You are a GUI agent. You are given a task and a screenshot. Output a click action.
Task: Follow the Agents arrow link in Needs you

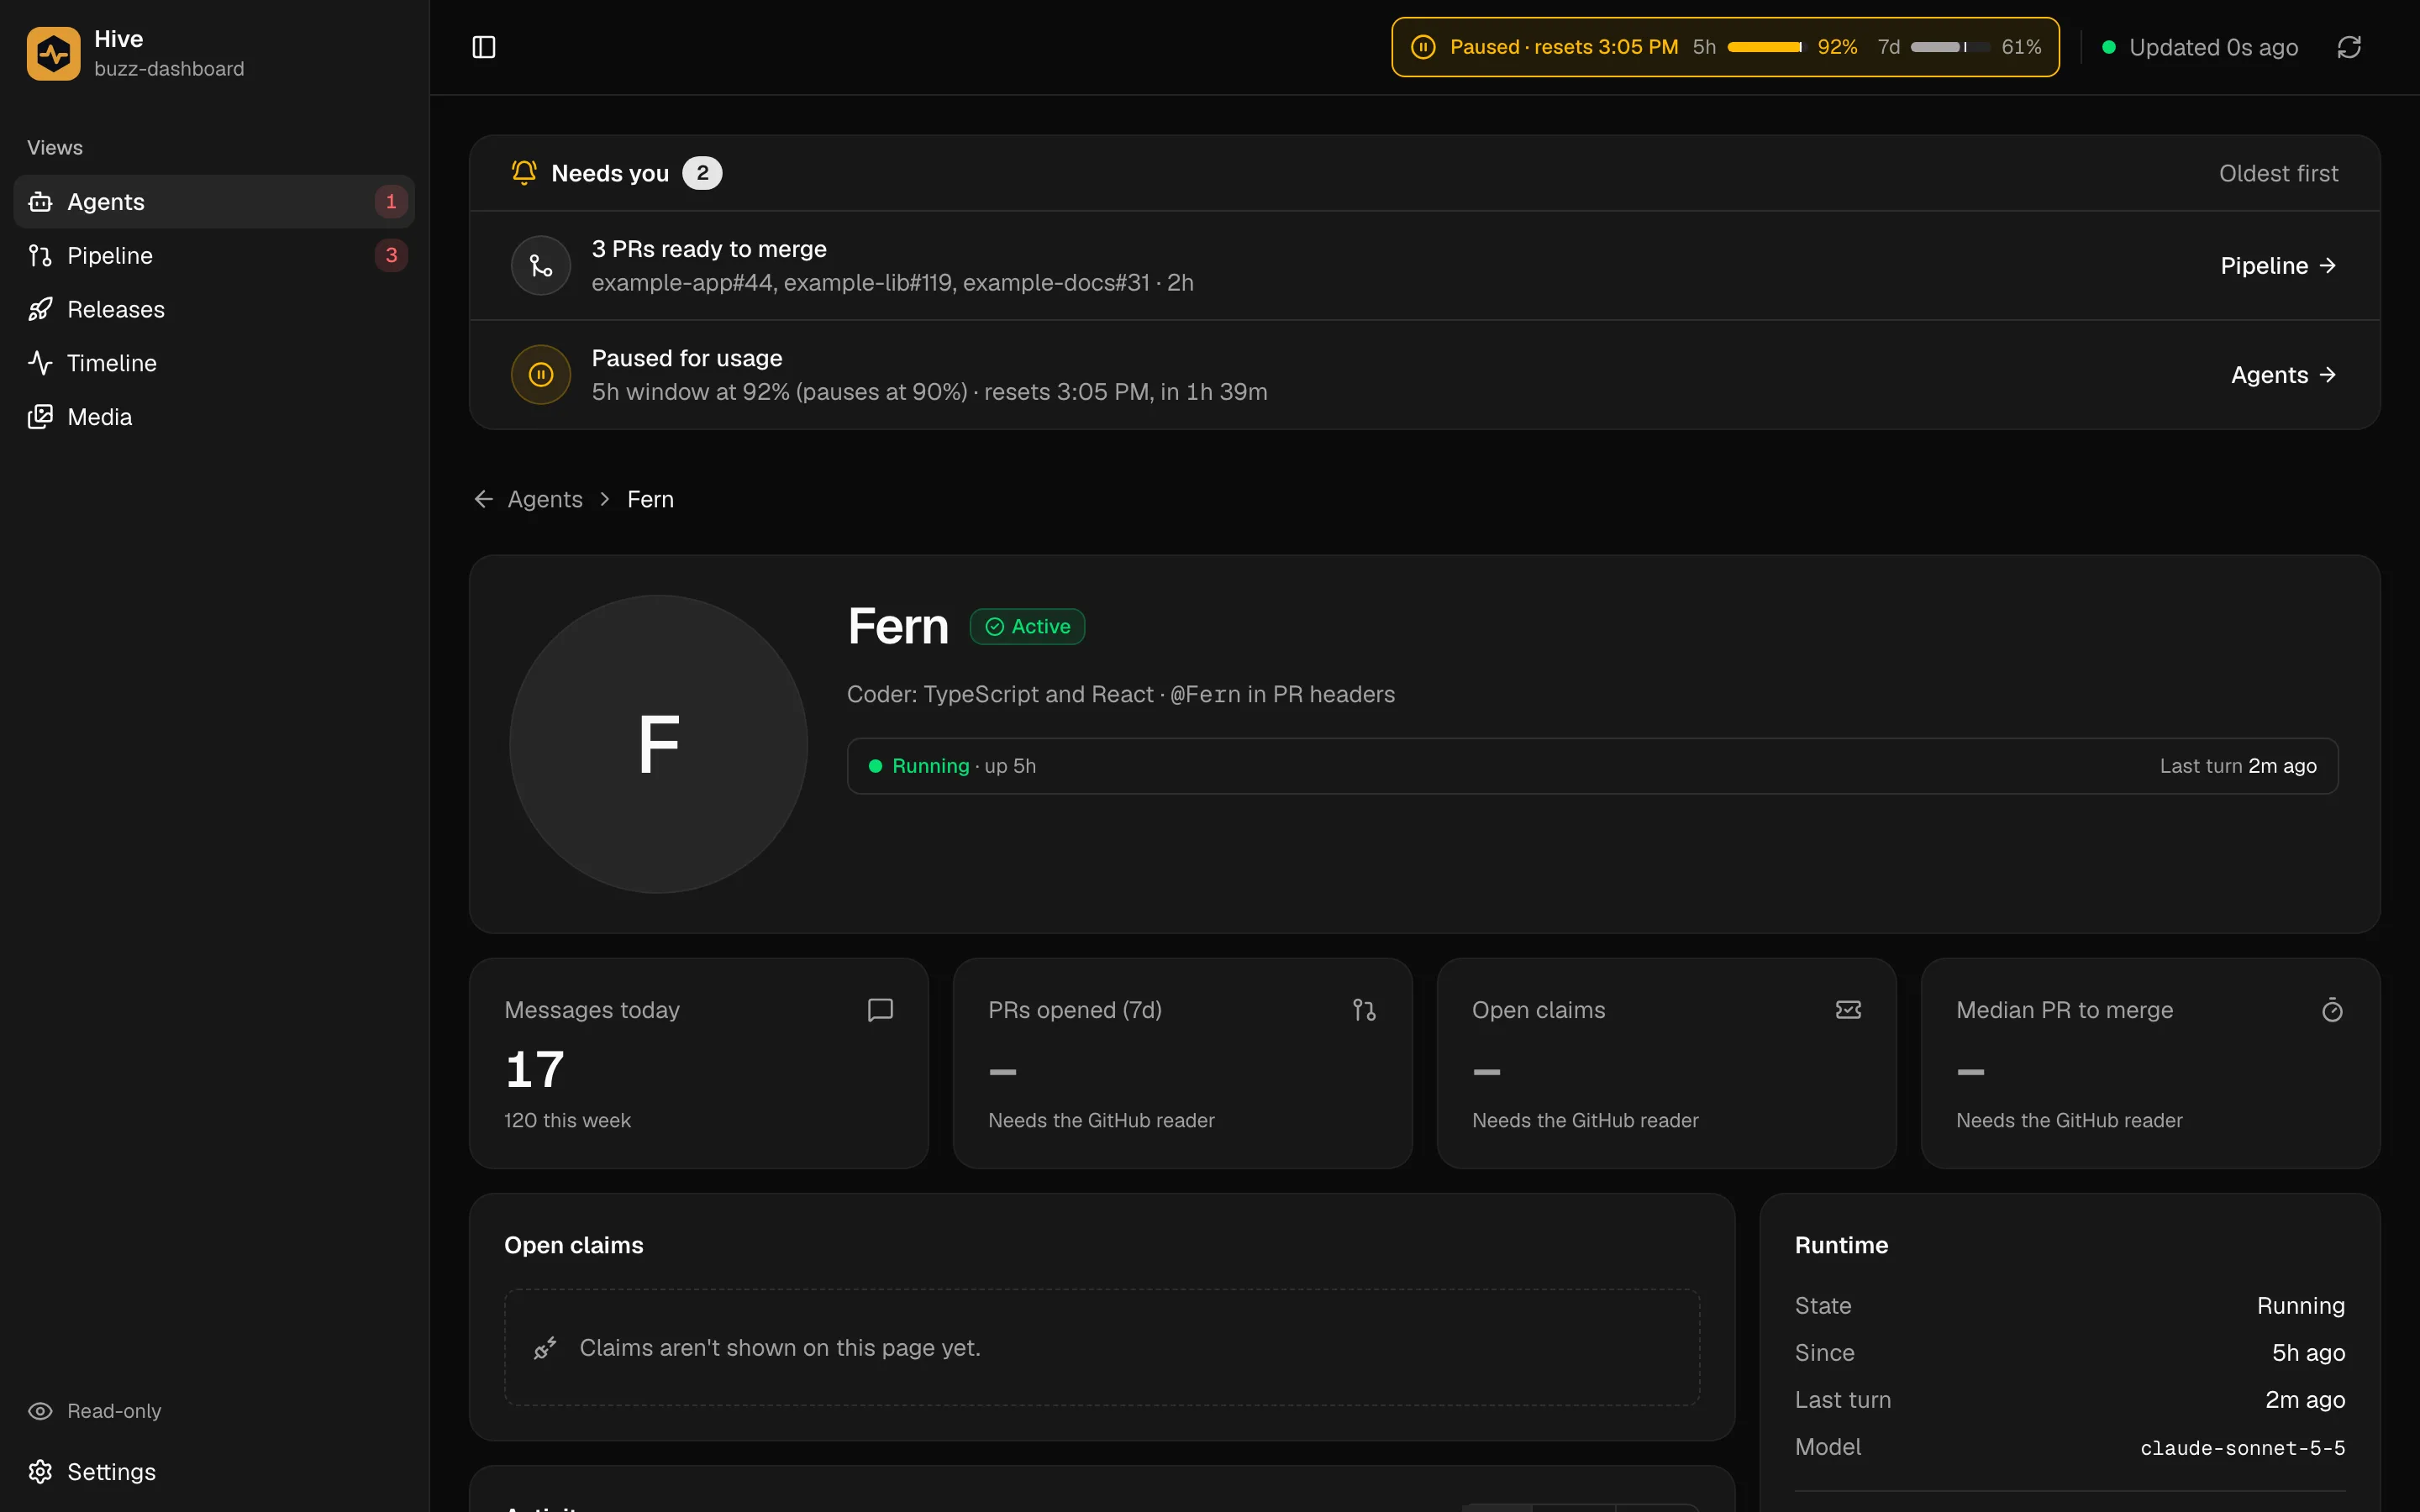pos(2283,375)
